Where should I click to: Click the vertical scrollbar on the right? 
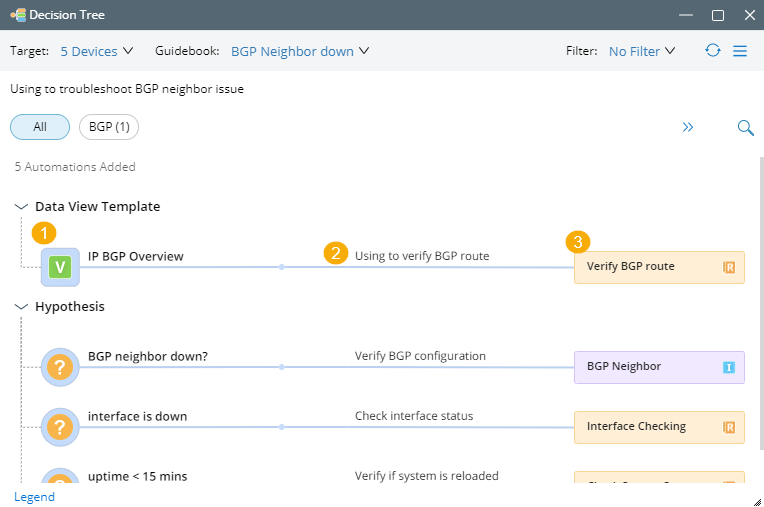coord(761,303)
